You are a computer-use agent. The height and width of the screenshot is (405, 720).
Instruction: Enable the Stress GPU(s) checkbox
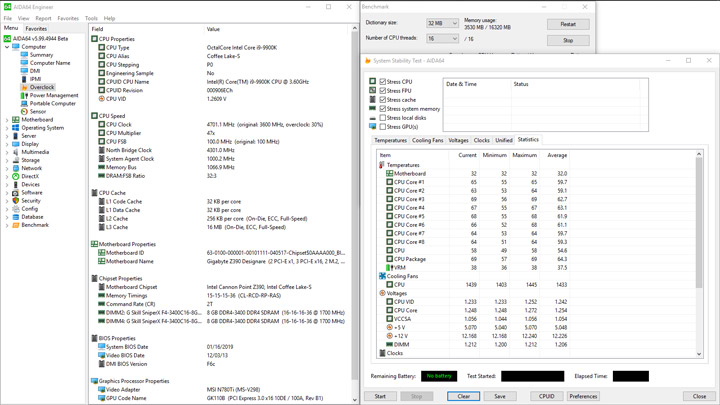click(x=383, y=127)
